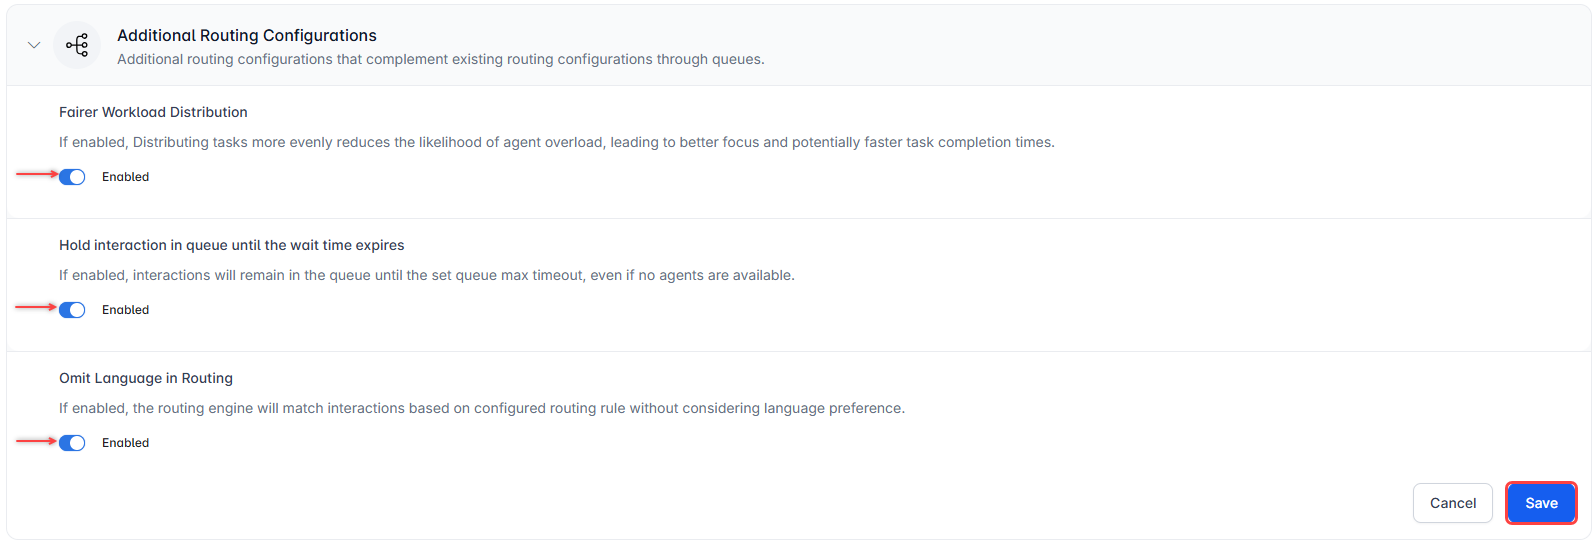Click Enabled label under Hold interaction setting
Viewport: 1595px width, 545px height.
[125, 310]
